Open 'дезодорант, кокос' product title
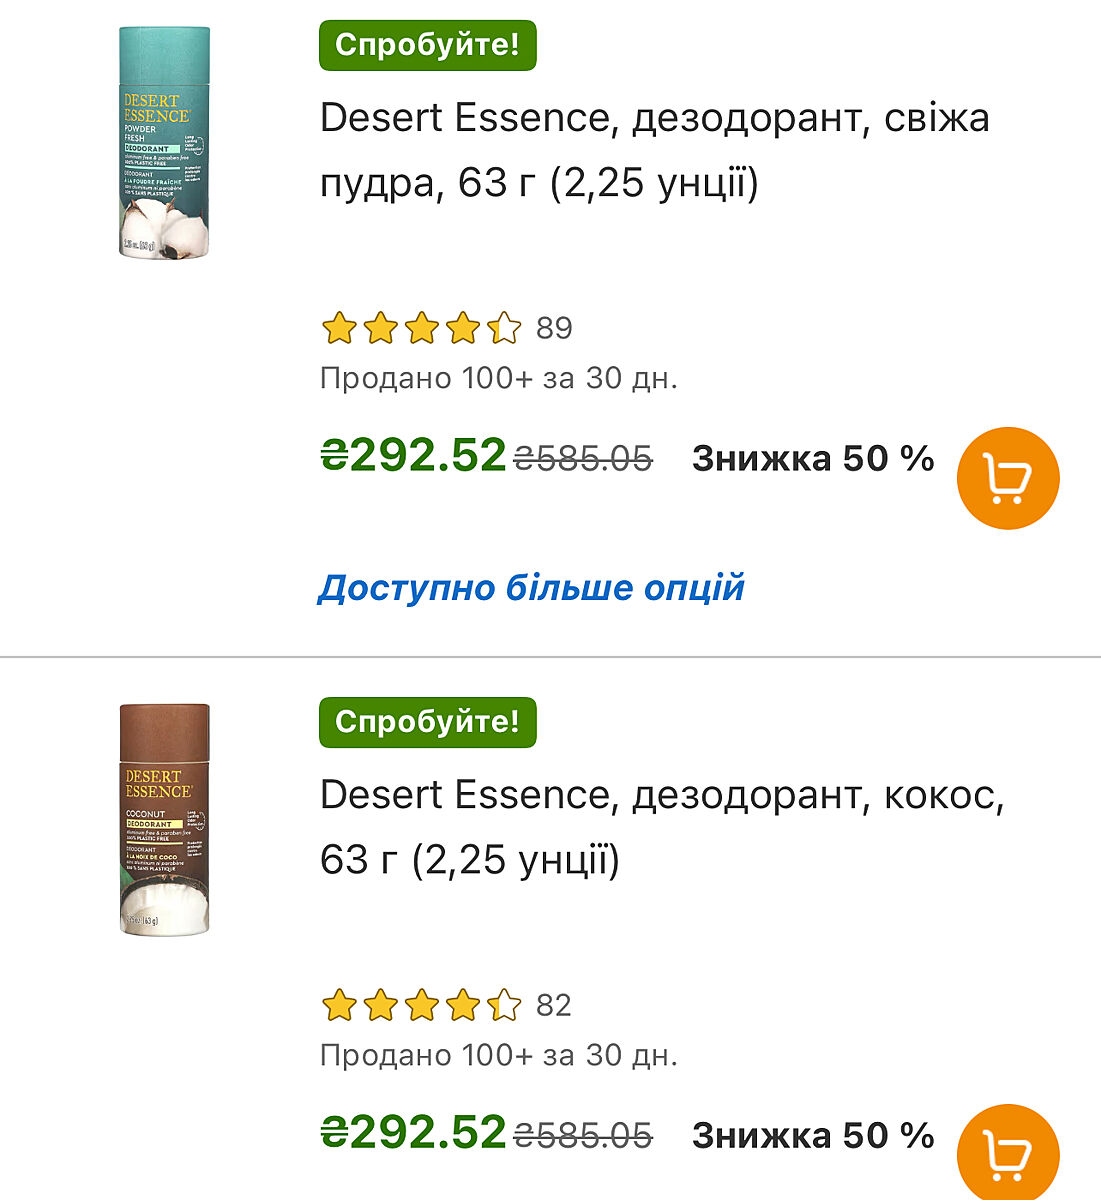The height and width of the screenshot is (1200, 1101). pos(661,827)
